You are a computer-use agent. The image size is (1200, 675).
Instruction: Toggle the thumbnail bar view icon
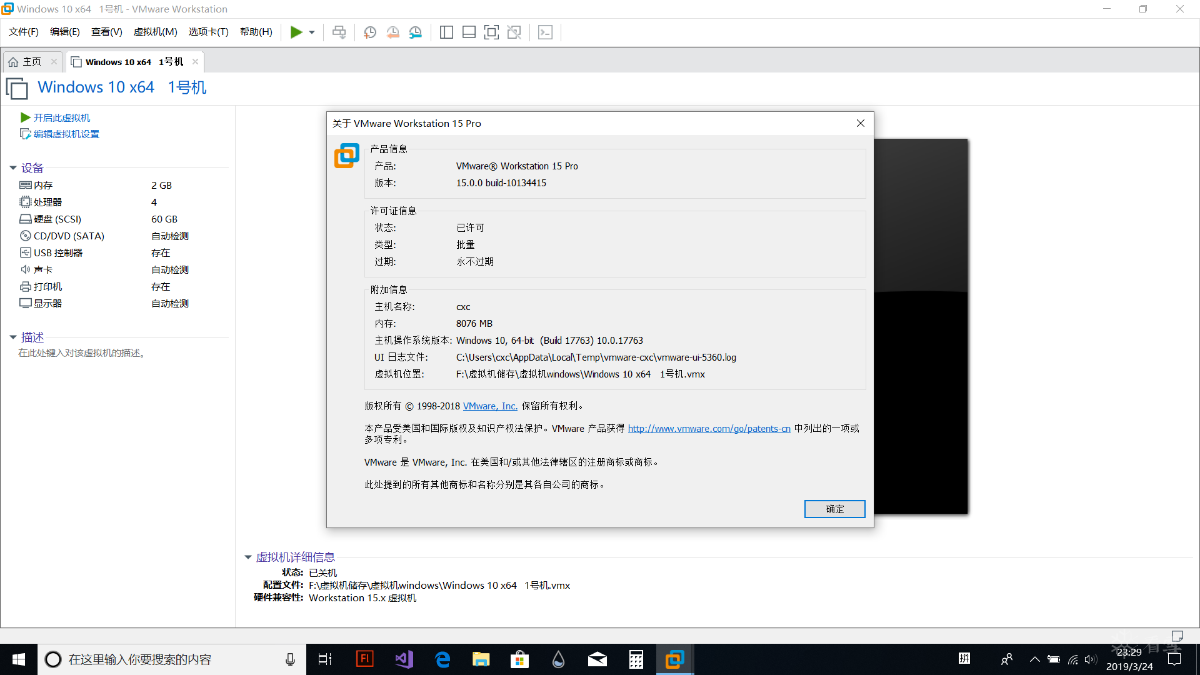click(x=468, y=32)
